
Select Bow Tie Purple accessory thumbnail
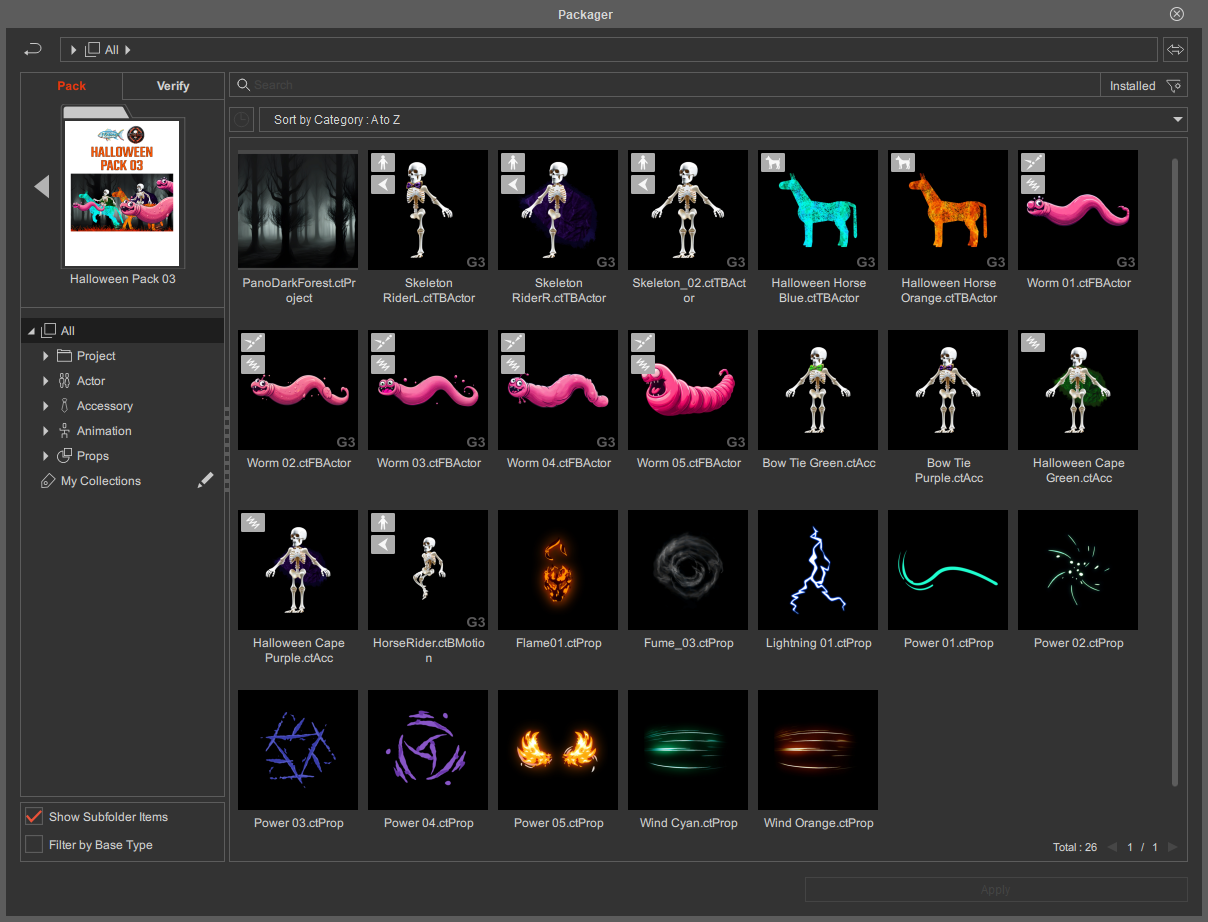pyautogui.click(x=948, y=390)
